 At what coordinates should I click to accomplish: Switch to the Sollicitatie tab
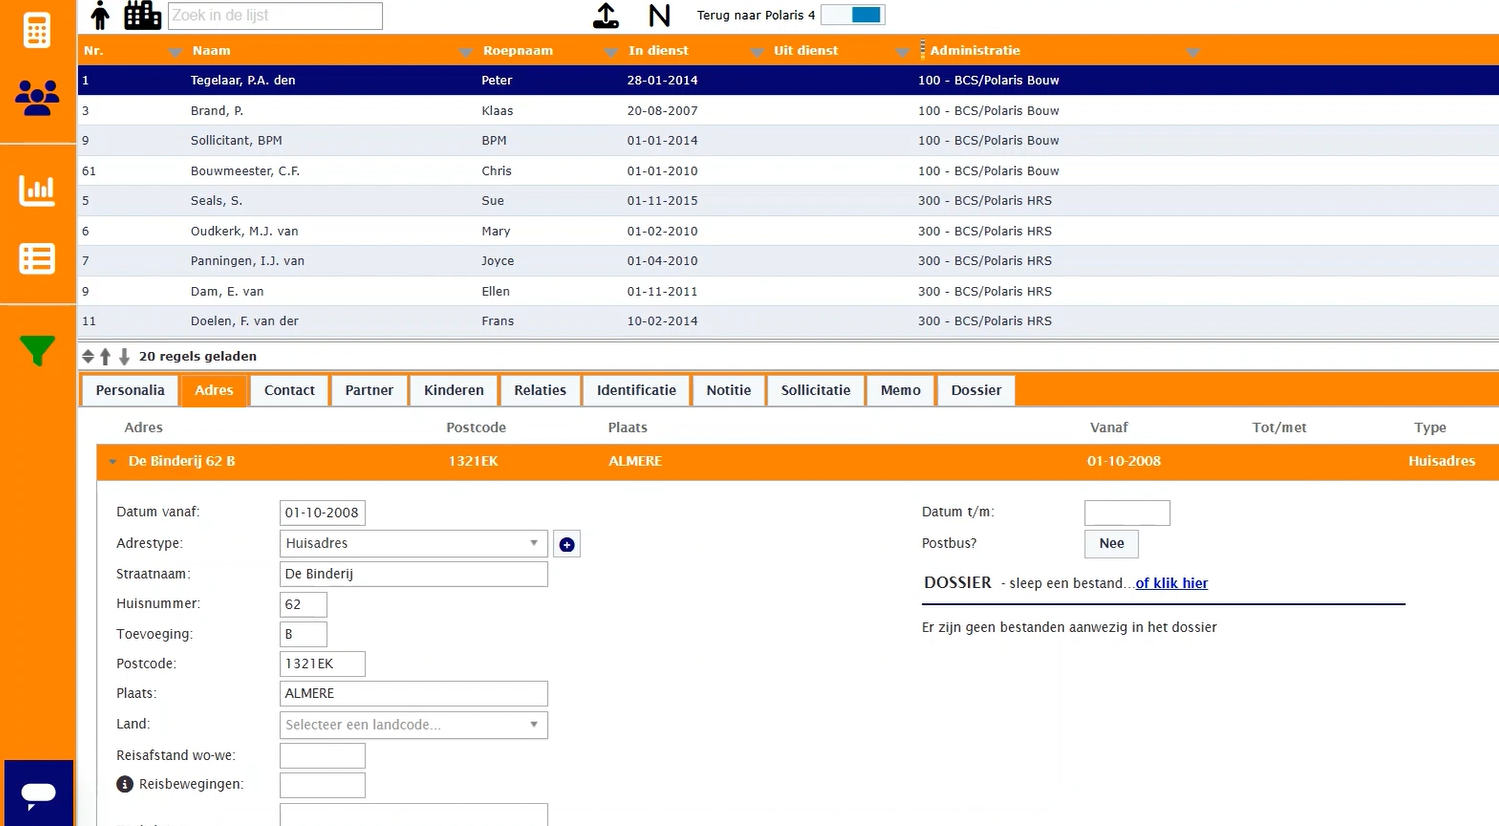815,390
